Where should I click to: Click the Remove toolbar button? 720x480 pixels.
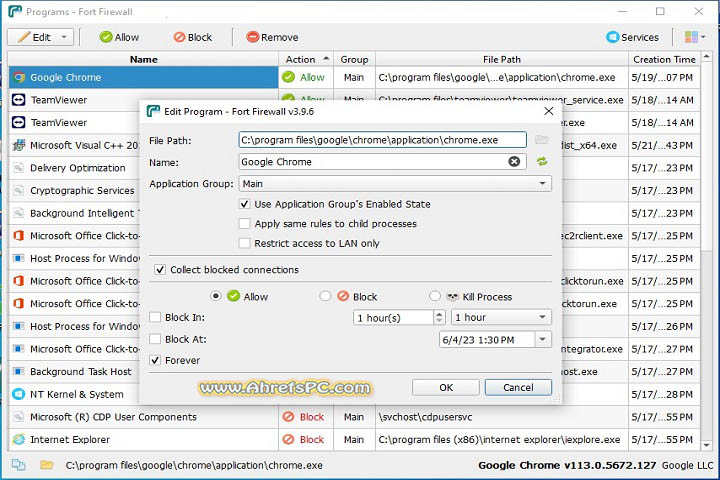pos(272,37)
